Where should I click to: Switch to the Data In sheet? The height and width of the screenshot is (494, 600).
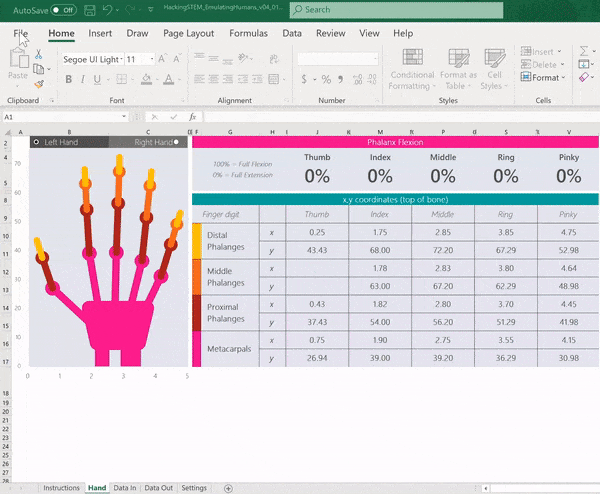[125, 488]
